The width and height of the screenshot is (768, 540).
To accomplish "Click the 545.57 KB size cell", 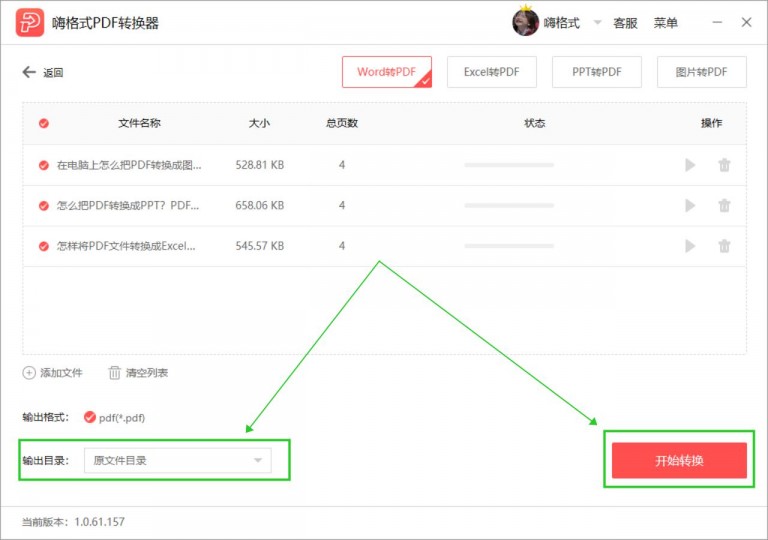I will [260, 246].
